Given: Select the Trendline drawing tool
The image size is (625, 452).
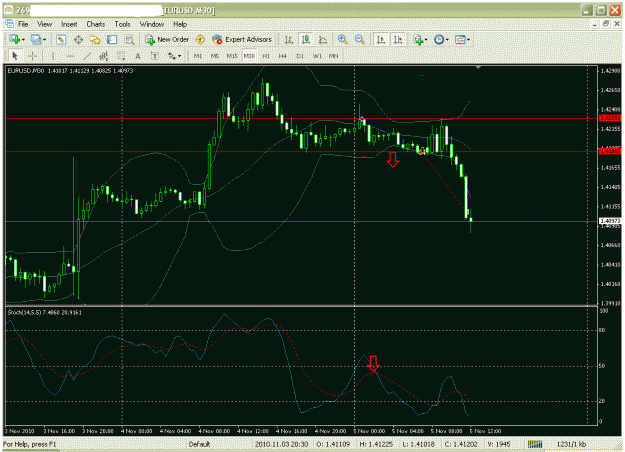Looking at the screenshot, I should pos(86,56).
